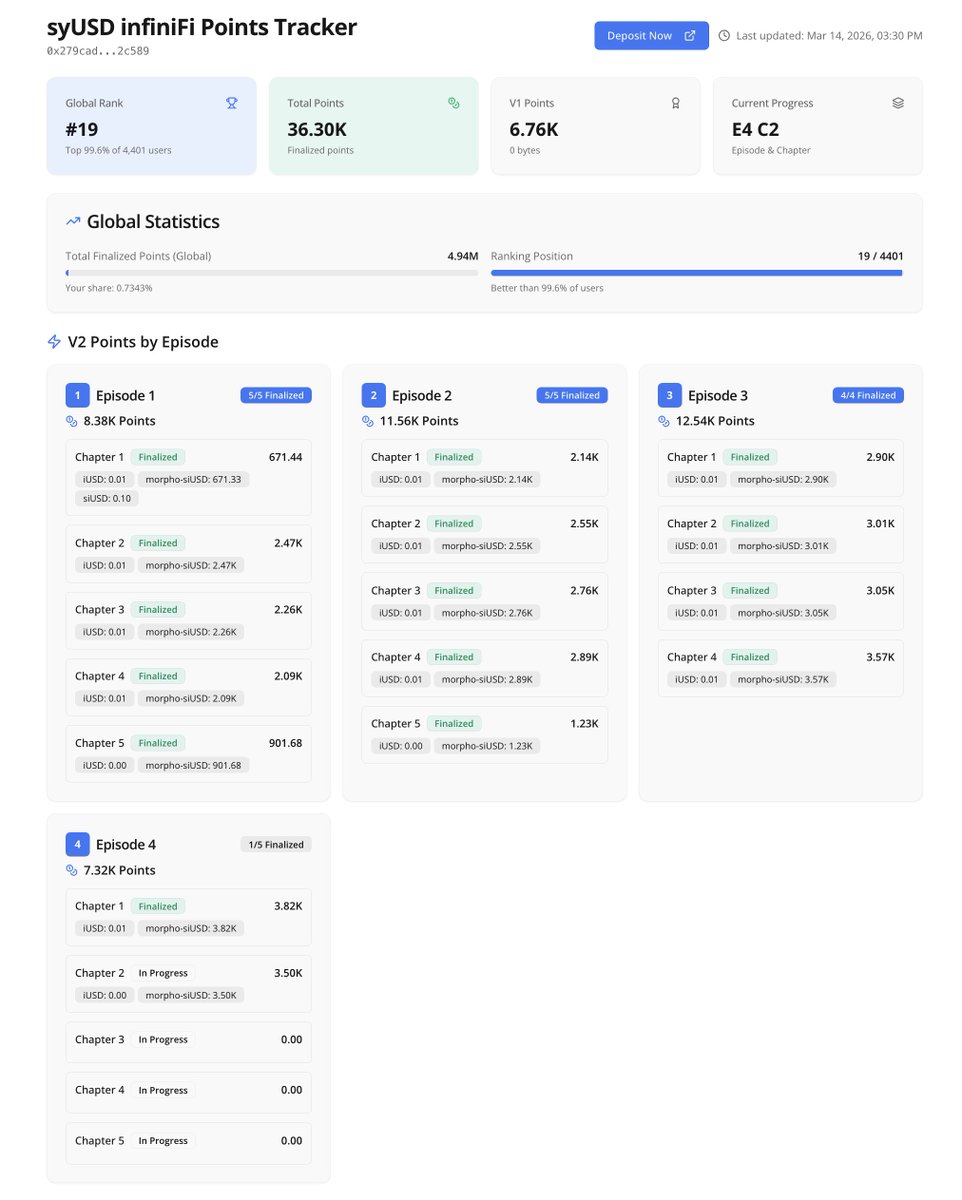The image size is (962, 1200).
Task: Click Finalized badge on Episode 4 Chapter 1
Action: pos(158,906)
